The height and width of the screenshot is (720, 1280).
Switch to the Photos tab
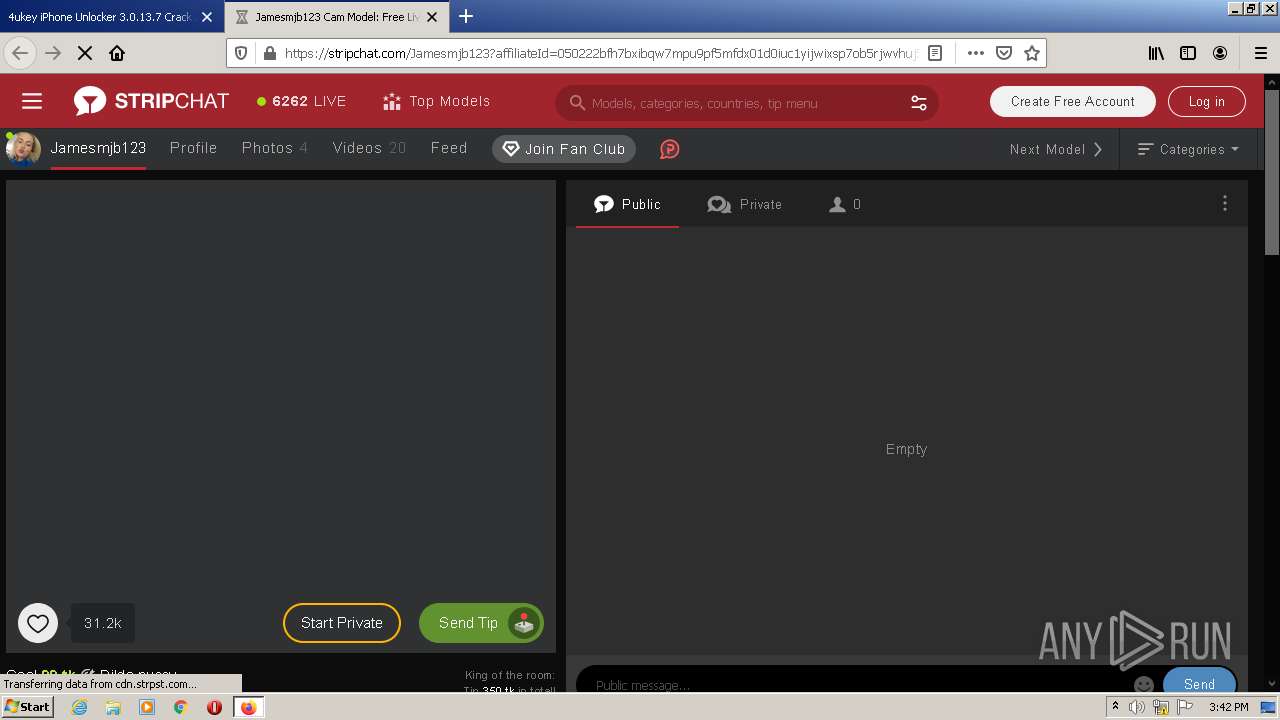274,148
